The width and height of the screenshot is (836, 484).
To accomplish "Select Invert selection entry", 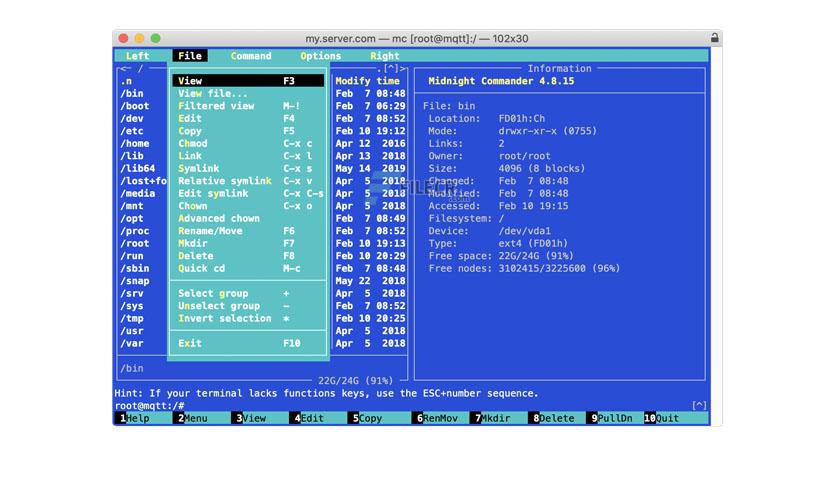I will 248,319.
